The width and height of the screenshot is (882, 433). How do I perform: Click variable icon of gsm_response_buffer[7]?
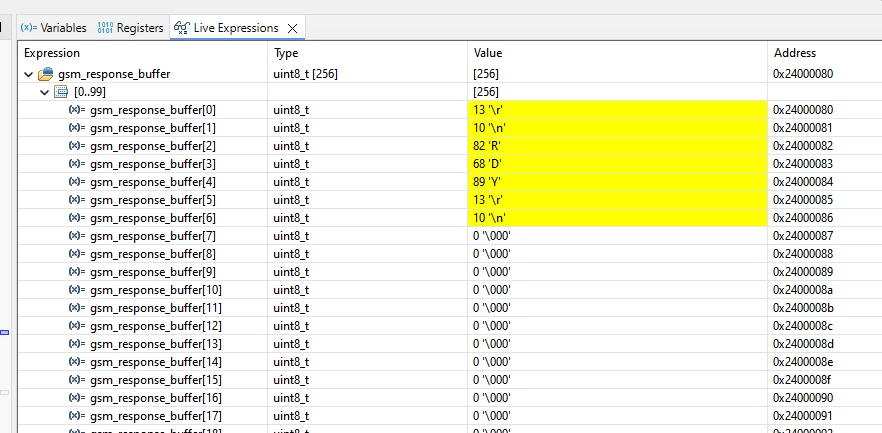pyautogui.click(x=77, y=236)
